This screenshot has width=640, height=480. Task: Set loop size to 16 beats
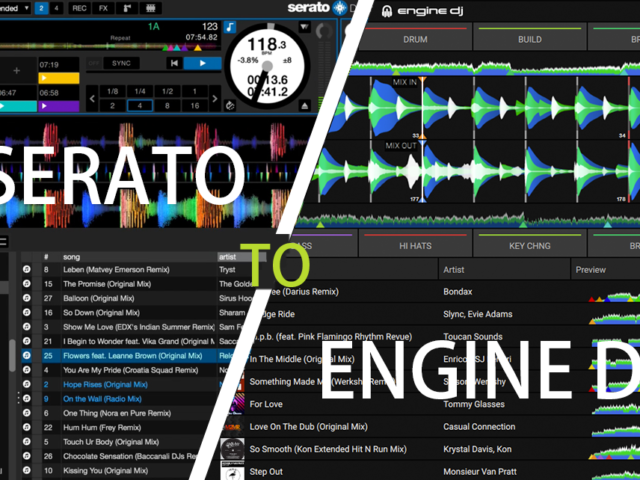pyautogui.click(x=195, y=106)
